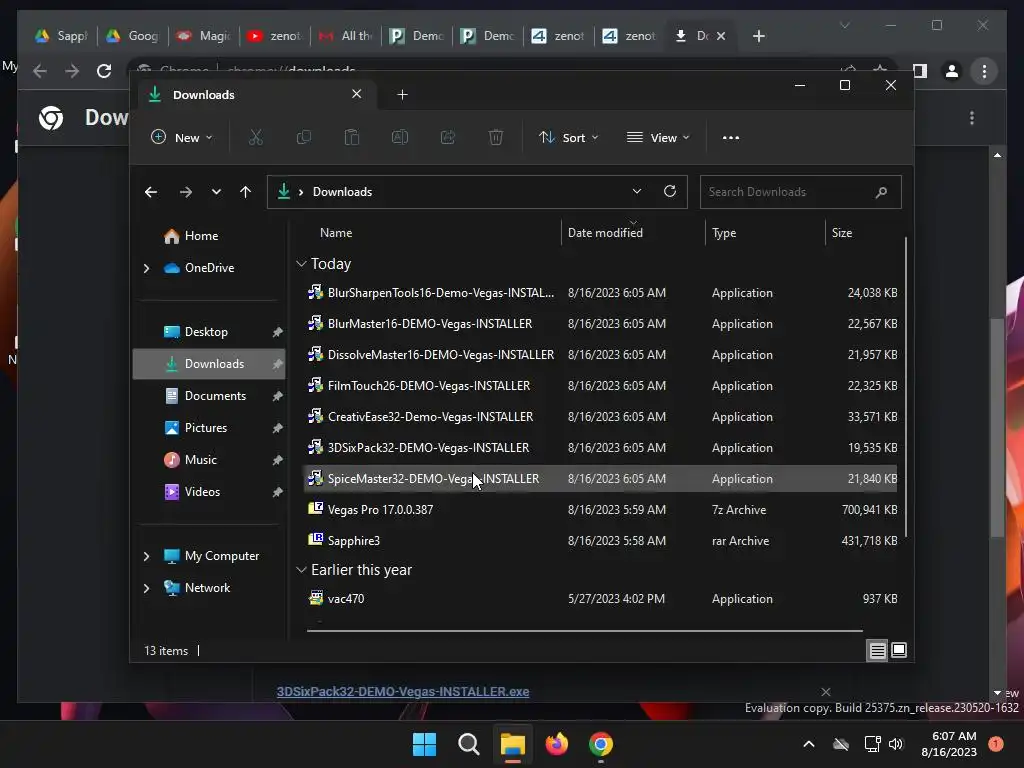This screenshot has width=1024, height=768.
Task: Open the New dropdown in Explorer
Action: (182, 138)
